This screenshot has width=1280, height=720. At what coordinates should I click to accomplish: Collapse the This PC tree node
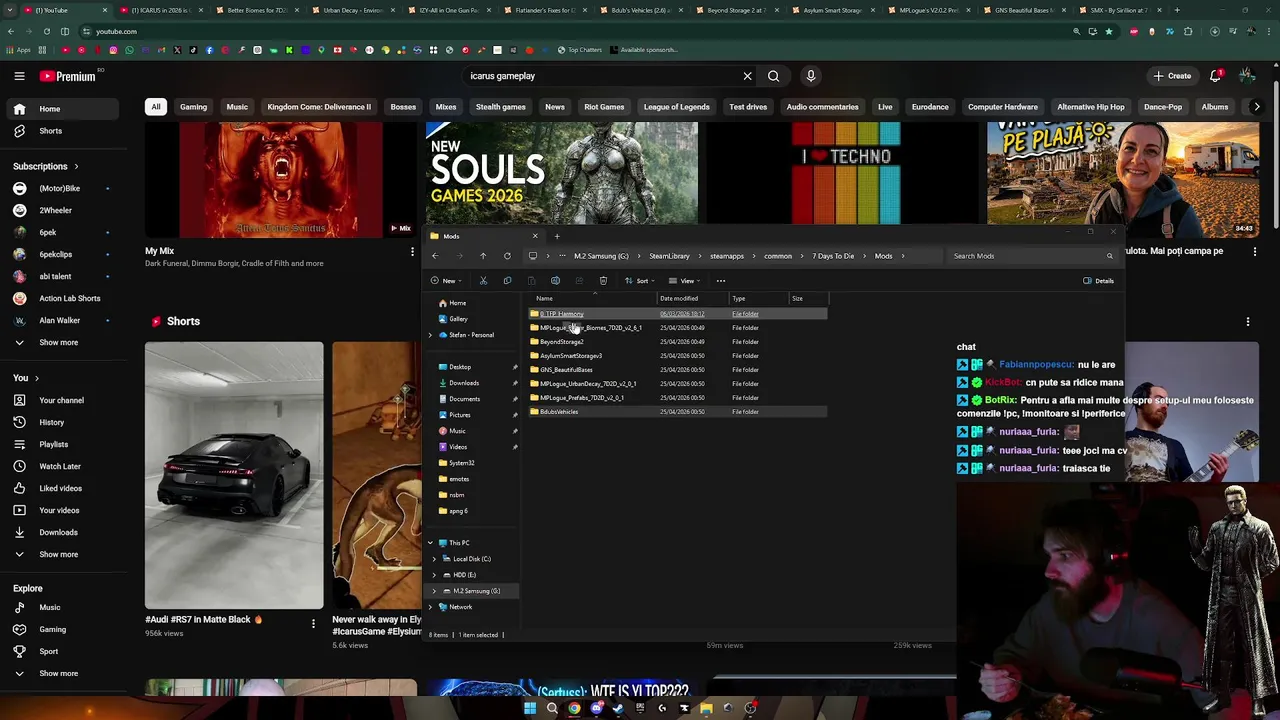(x=431, y=543)
